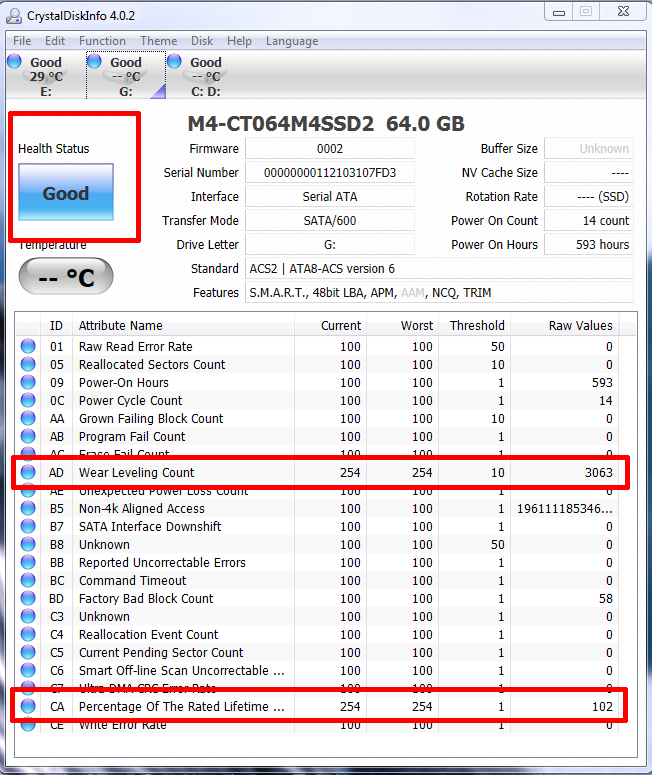Click the Power On Count 14 count field
Image resolution: width=652 pixels, height=775 pixels.
(x=589, y=220)
